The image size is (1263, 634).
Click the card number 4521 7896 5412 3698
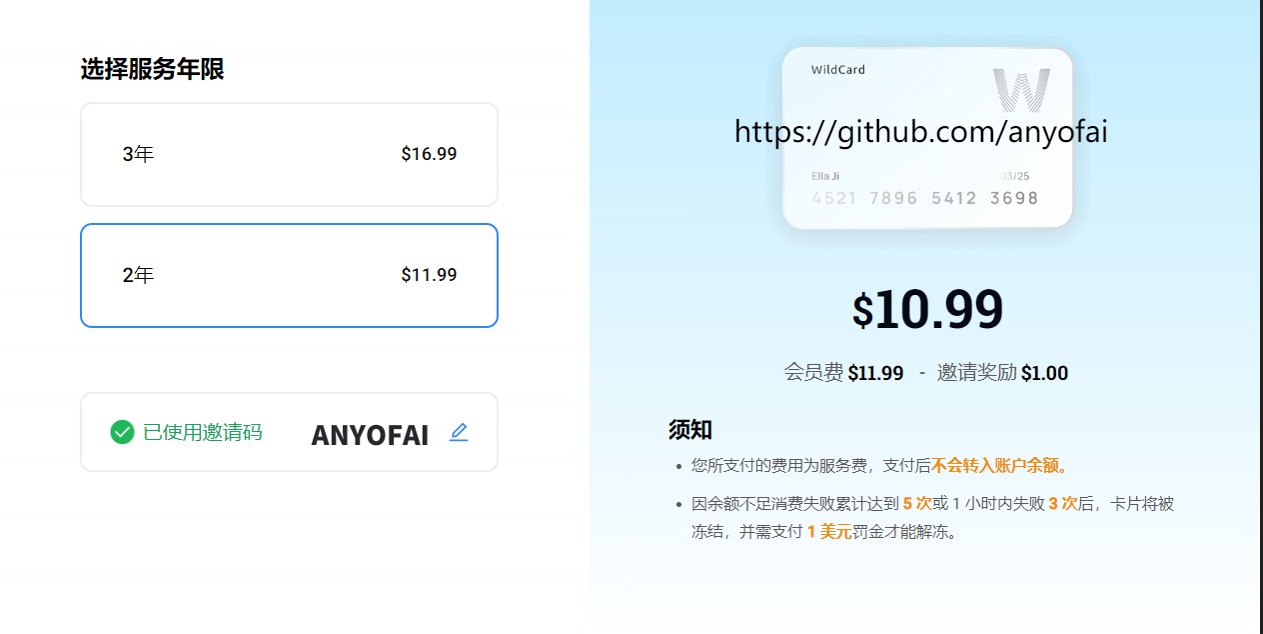[925, 198]
